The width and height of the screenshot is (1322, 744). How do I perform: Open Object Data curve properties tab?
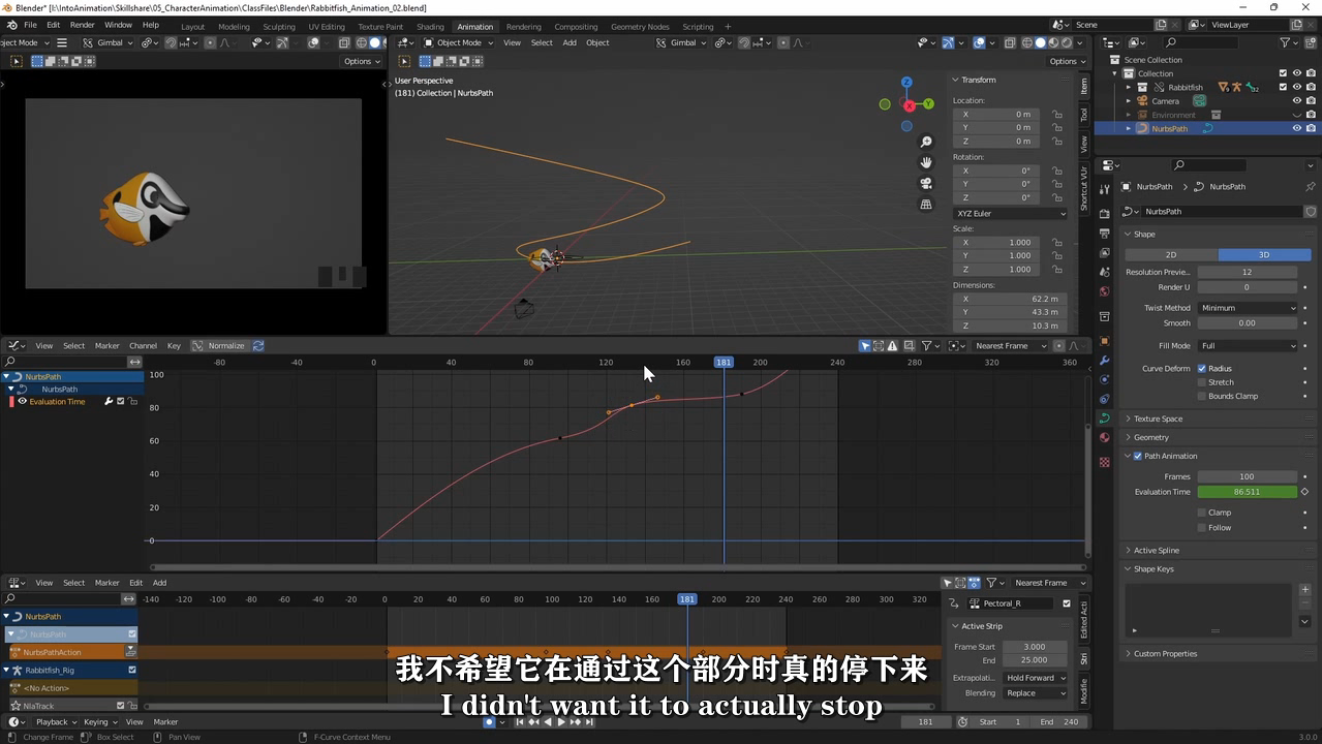[x=1104, y=418]
